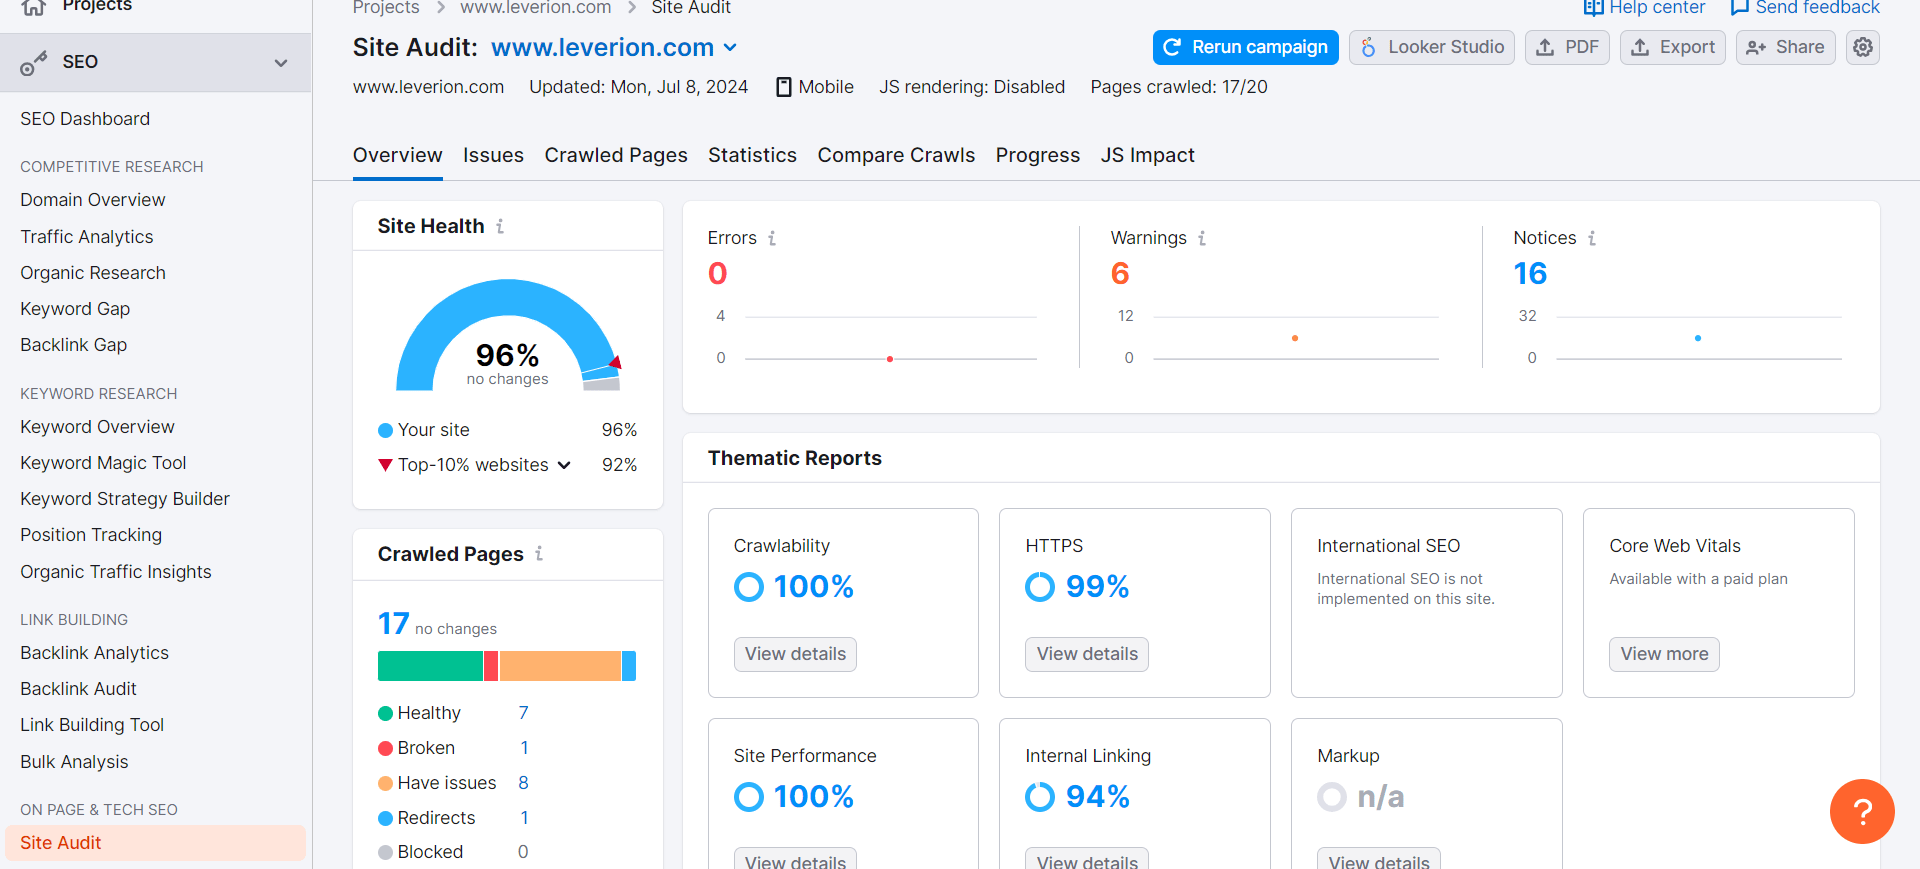The height and width of the screenshot is (869, 1920).
Task: Open Backlink Audit in sidebar
Action: (78, 689)
